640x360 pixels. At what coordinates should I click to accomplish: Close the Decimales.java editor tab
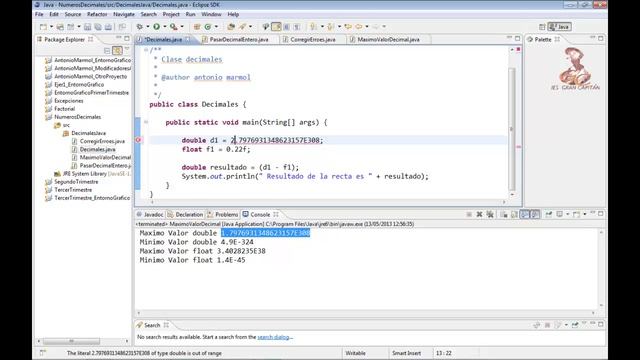point(188,40)
